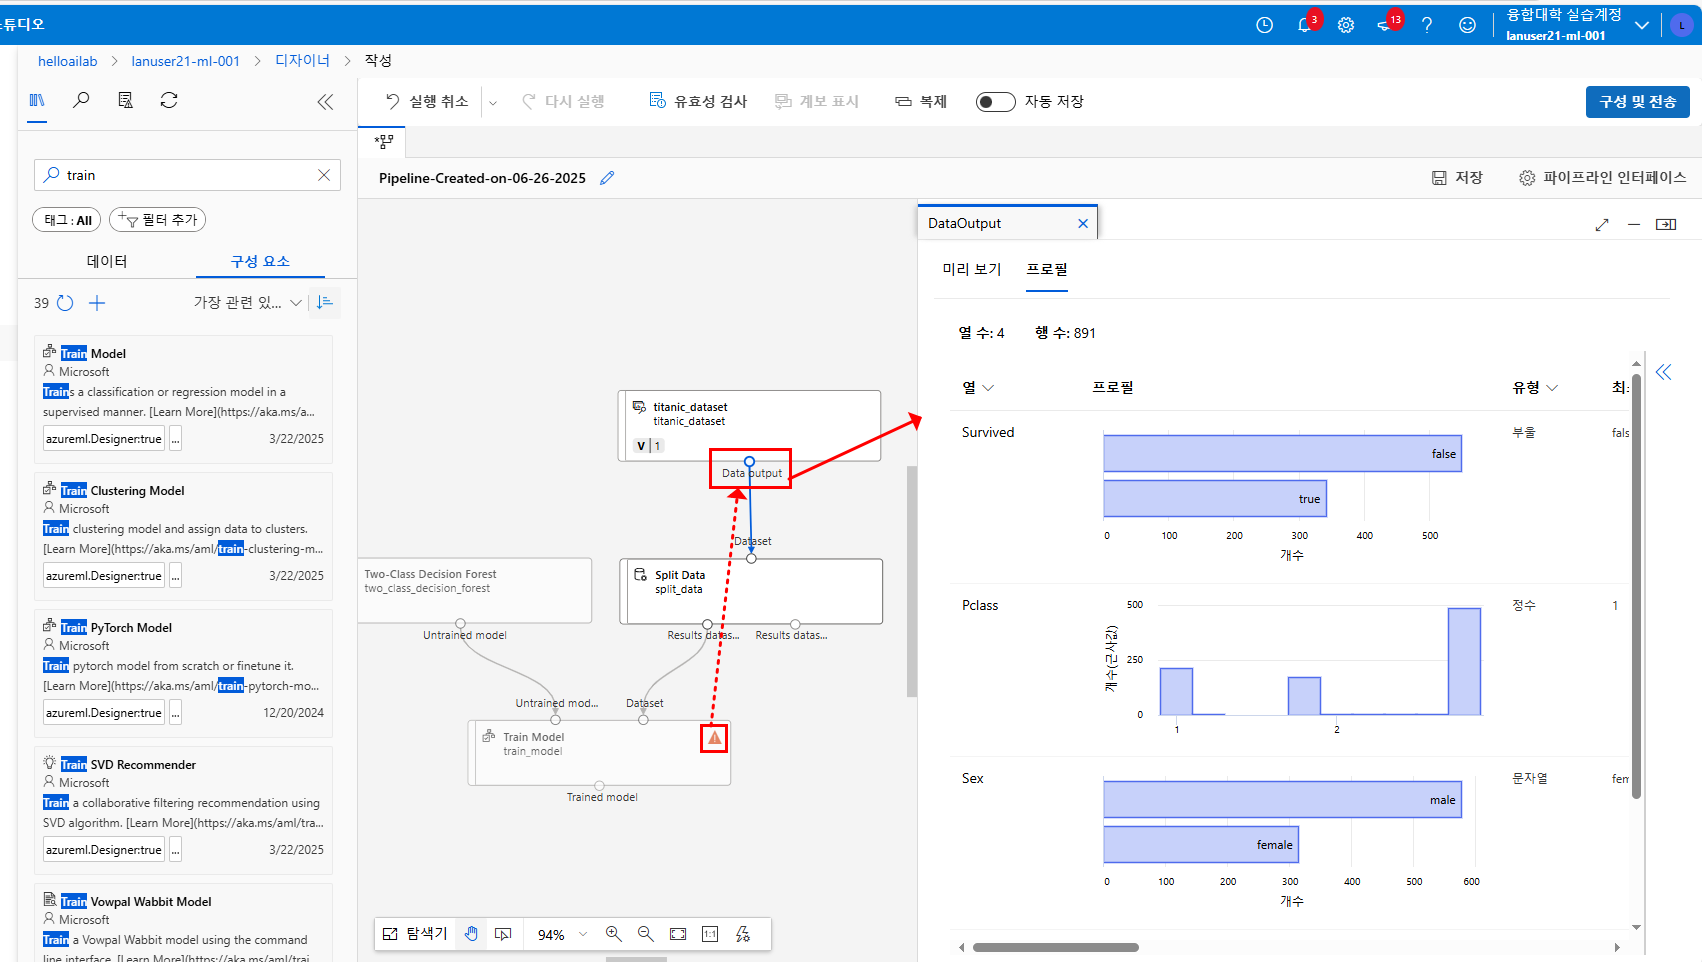Click the 복제 clone button
This screenshot has height=962, width=1702.
pos(921,101)
